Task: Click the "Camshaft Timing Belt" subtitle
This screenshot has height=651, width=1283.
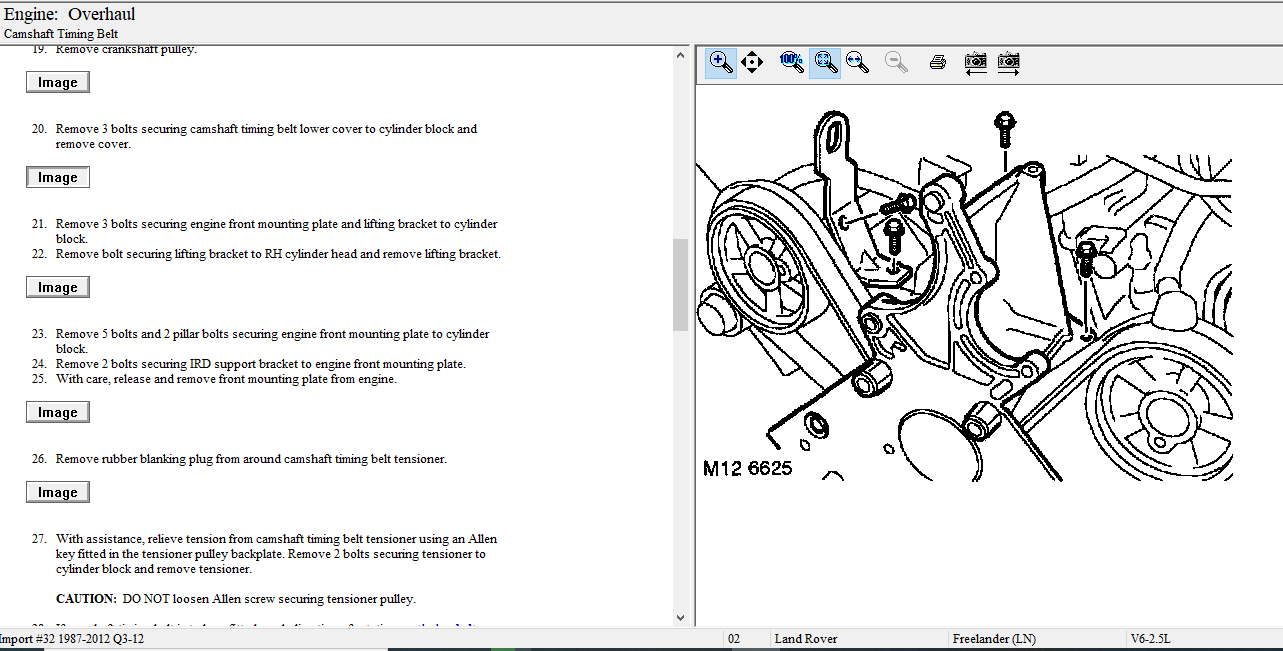Action: (61, 34)
